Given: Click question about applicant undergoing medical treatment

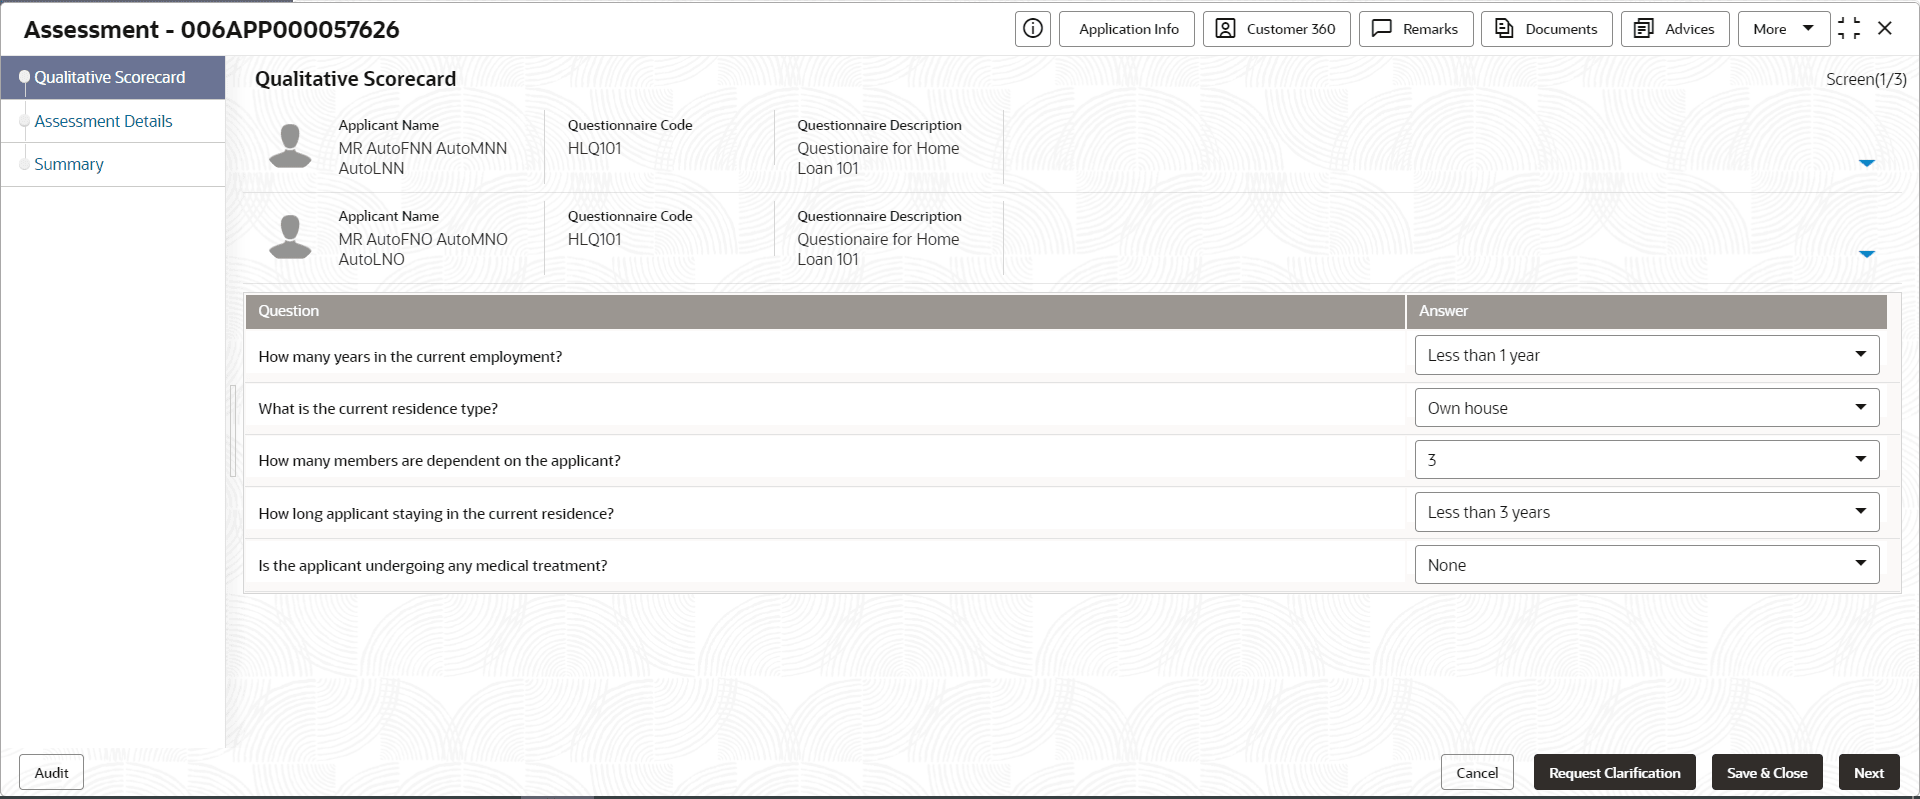Looking at the screenshot, I should (x=433, y=566).
